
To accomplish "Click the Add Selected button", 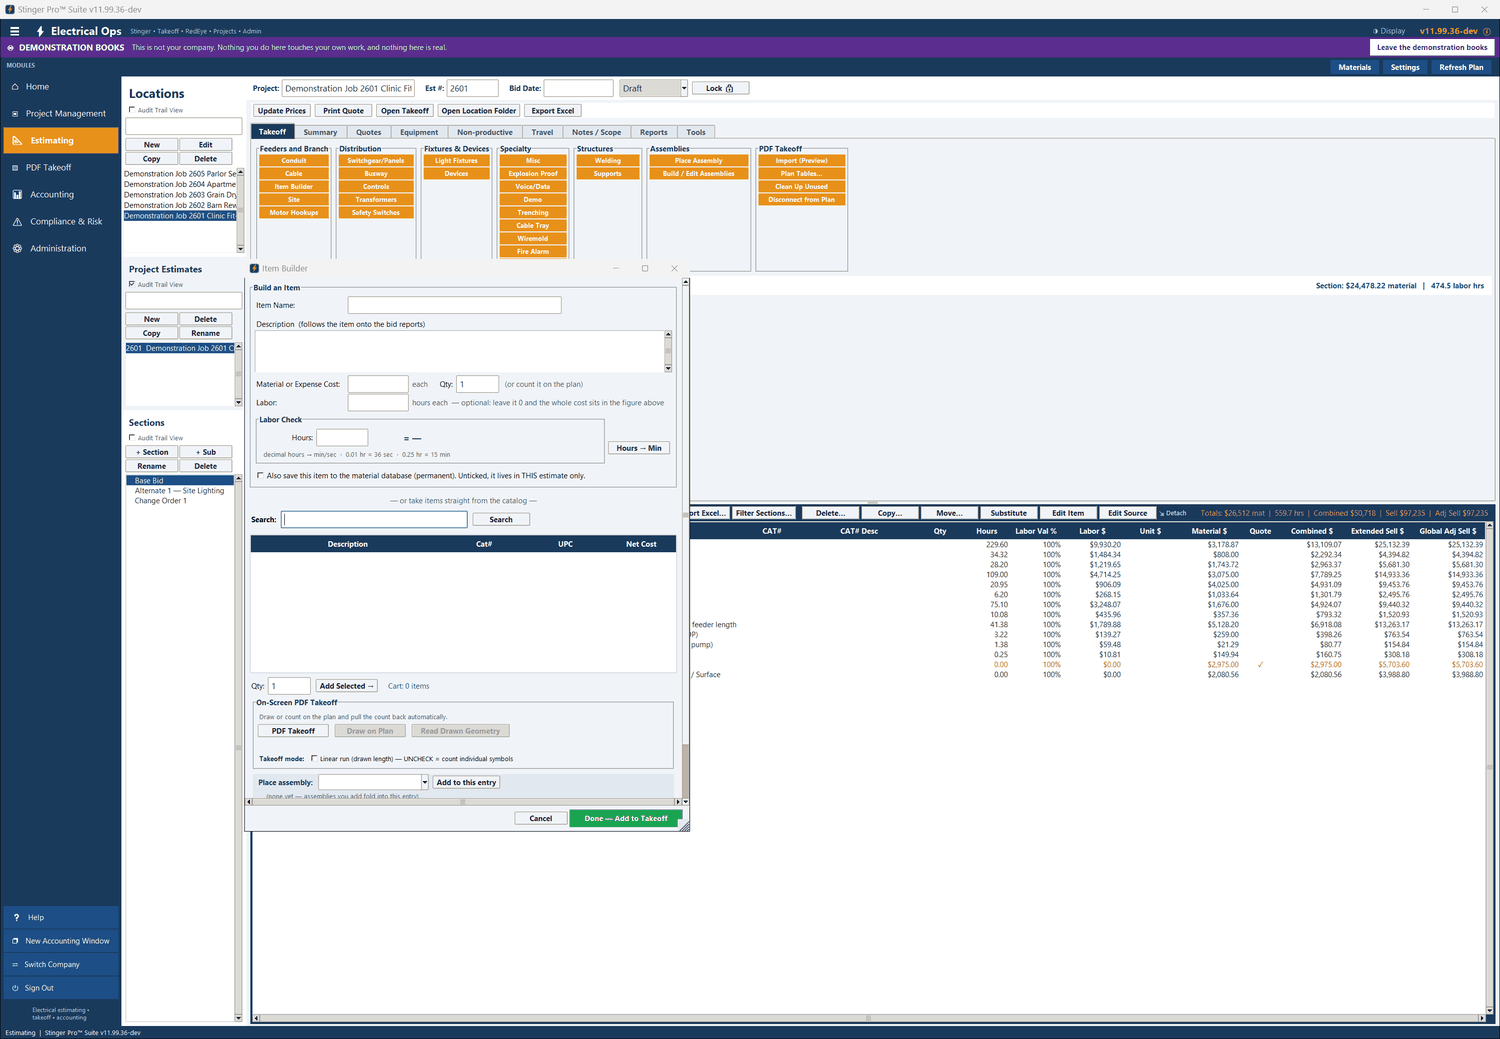I will point(346,686).
